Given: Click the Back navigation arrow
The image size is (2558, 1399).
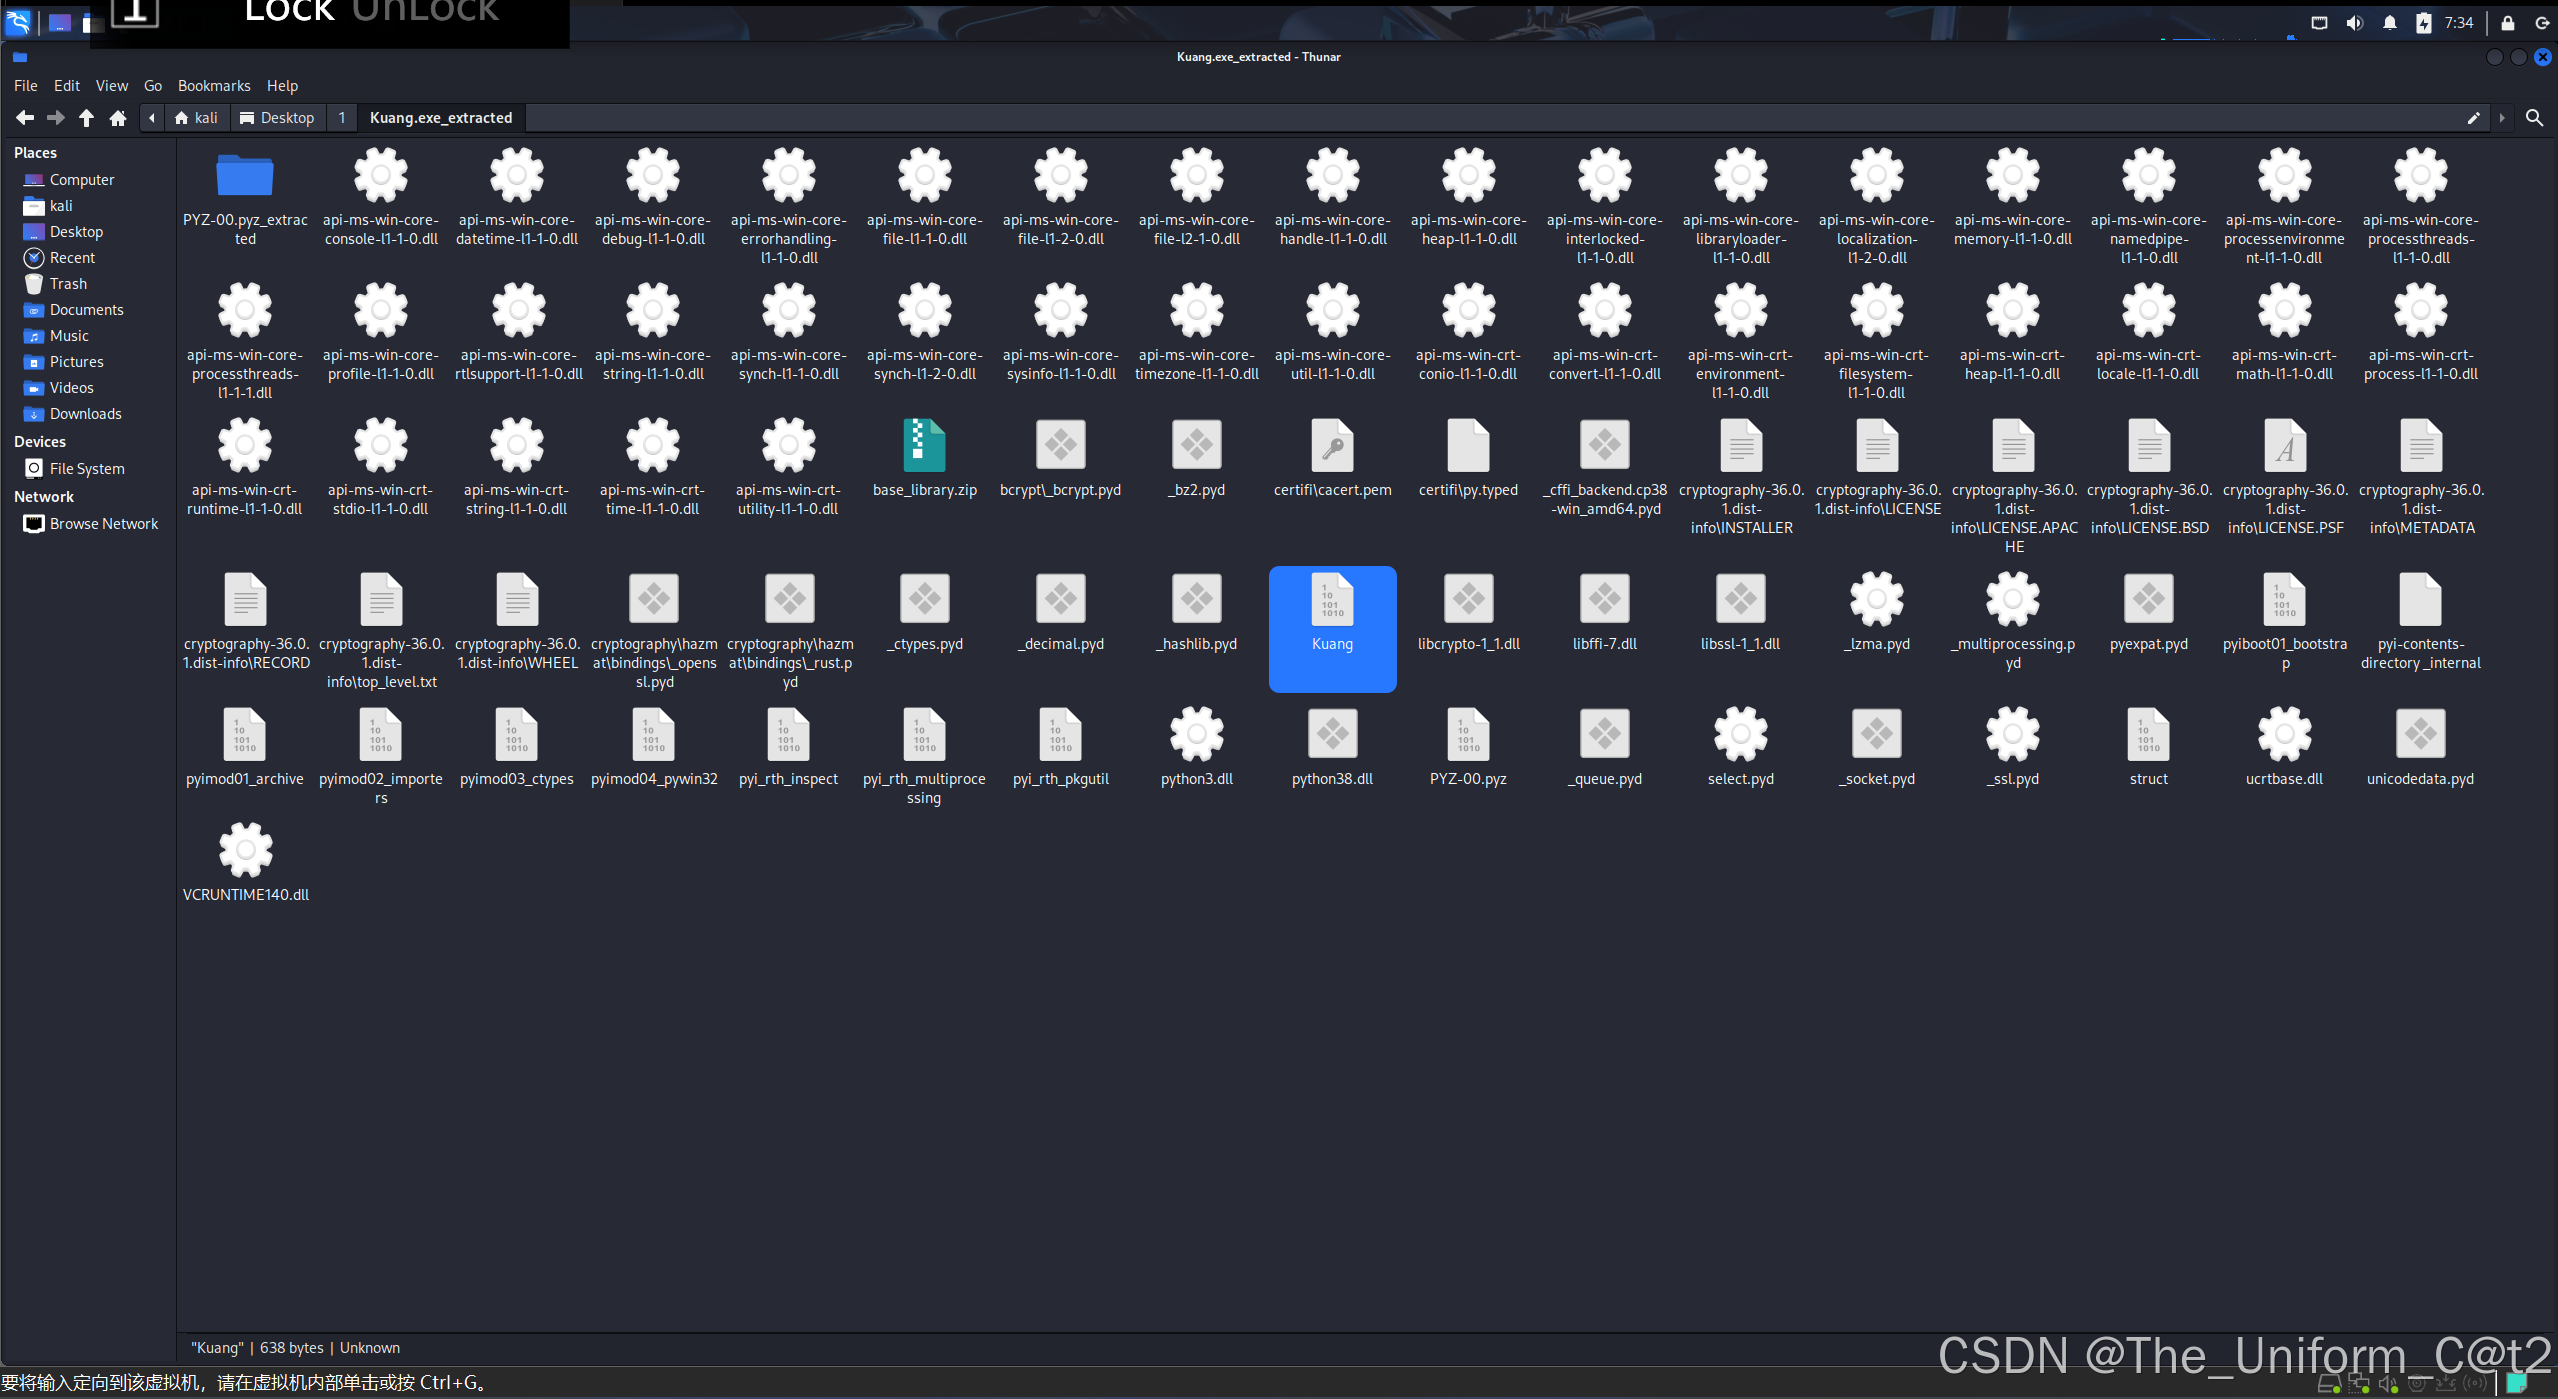Looking at the screenshot, I should pyautogui.click(x=25, y=118).
